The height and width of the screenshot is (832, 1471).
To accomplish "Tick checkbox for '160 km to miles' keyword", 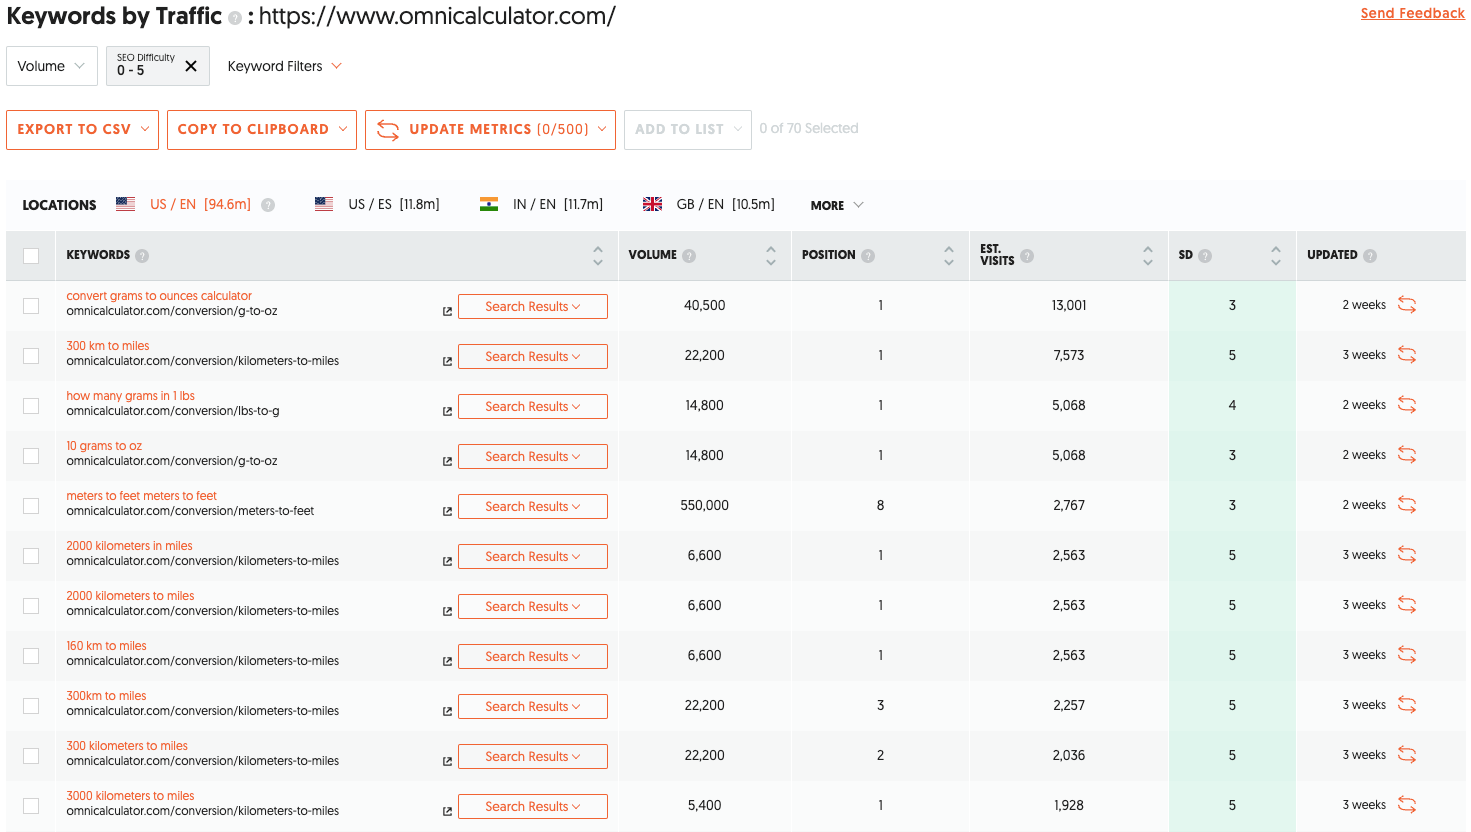I will [31, 656].
